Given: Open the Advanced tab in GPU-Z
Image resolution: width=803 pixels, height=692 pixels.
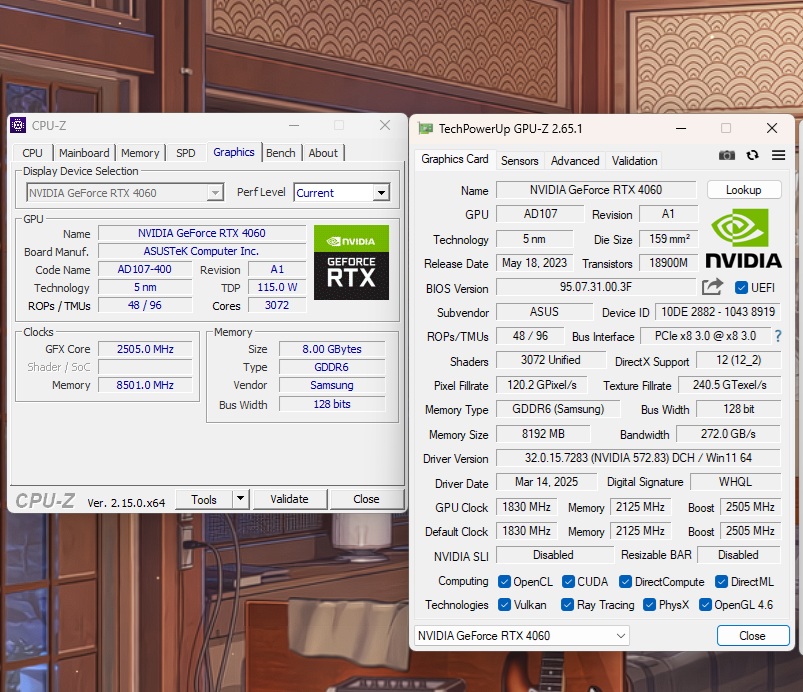Looking at the screenshot, I should [575, 161].
